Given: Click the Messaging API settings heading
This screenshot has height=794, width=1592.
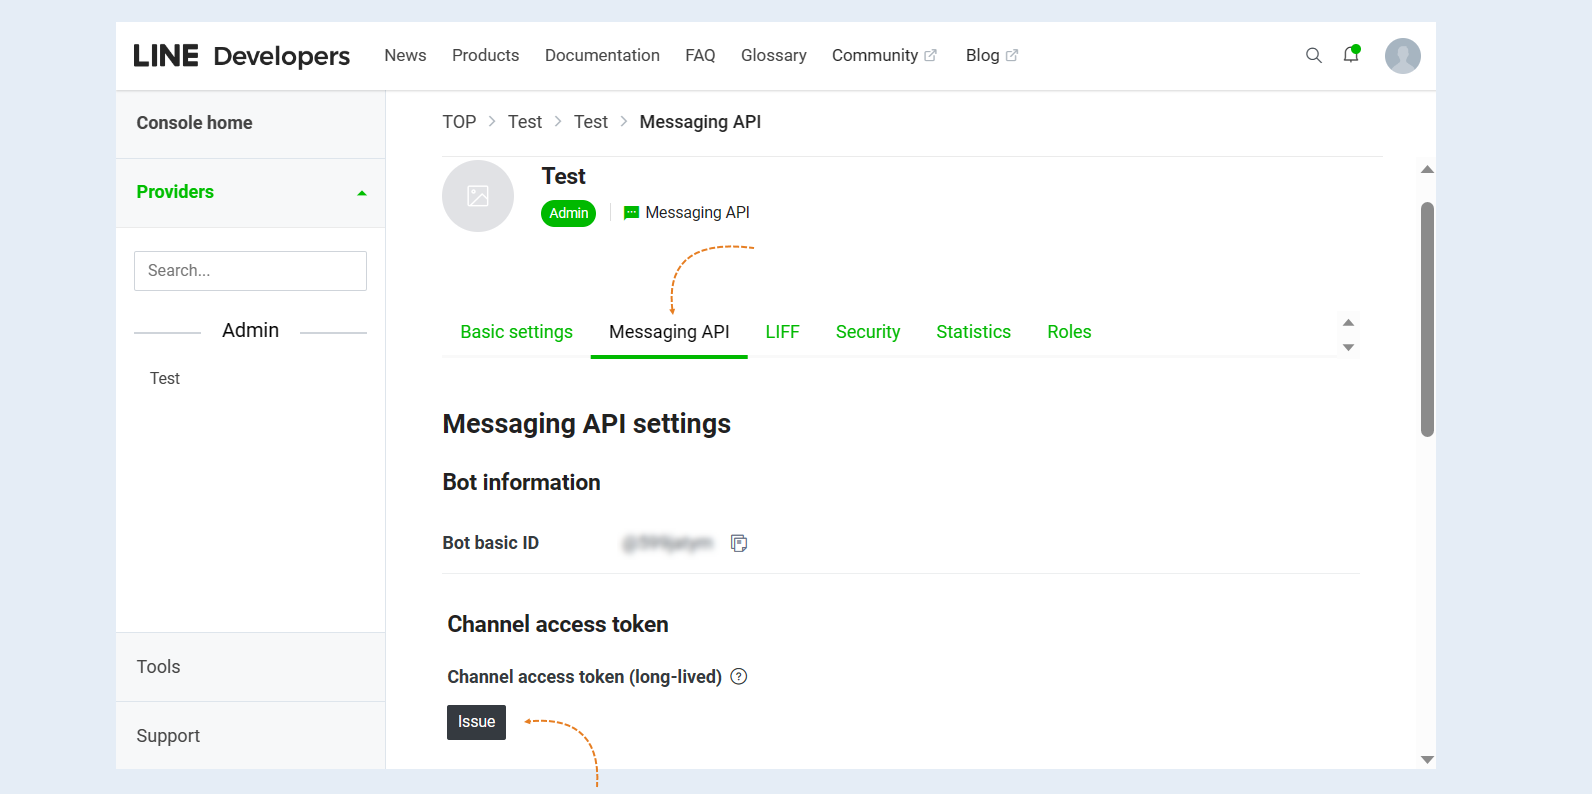Looking at the screenshot, I should point(587,424).
